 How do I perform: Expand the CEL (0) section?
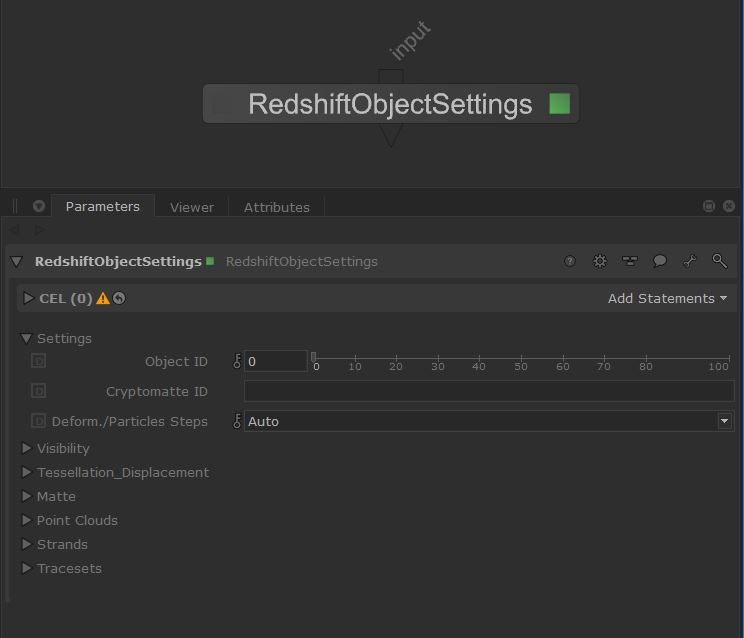[x=28, y=298]
